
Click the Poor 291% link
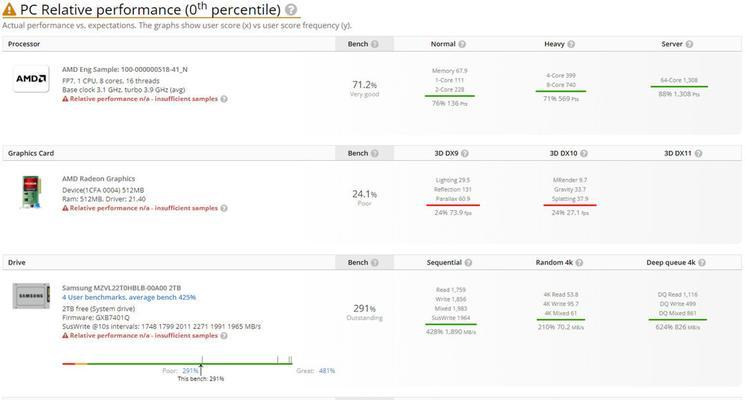190,371
